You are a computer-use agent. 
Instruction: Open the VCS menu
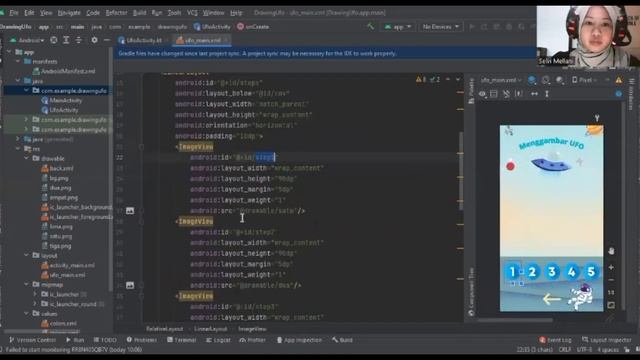coord(192,13)
